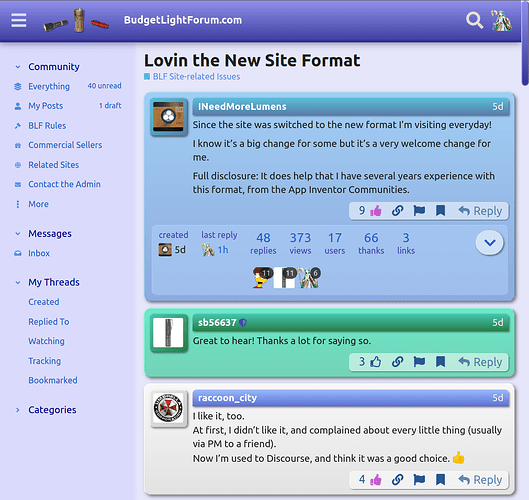Click 1 draft badge

coord(110,106)
